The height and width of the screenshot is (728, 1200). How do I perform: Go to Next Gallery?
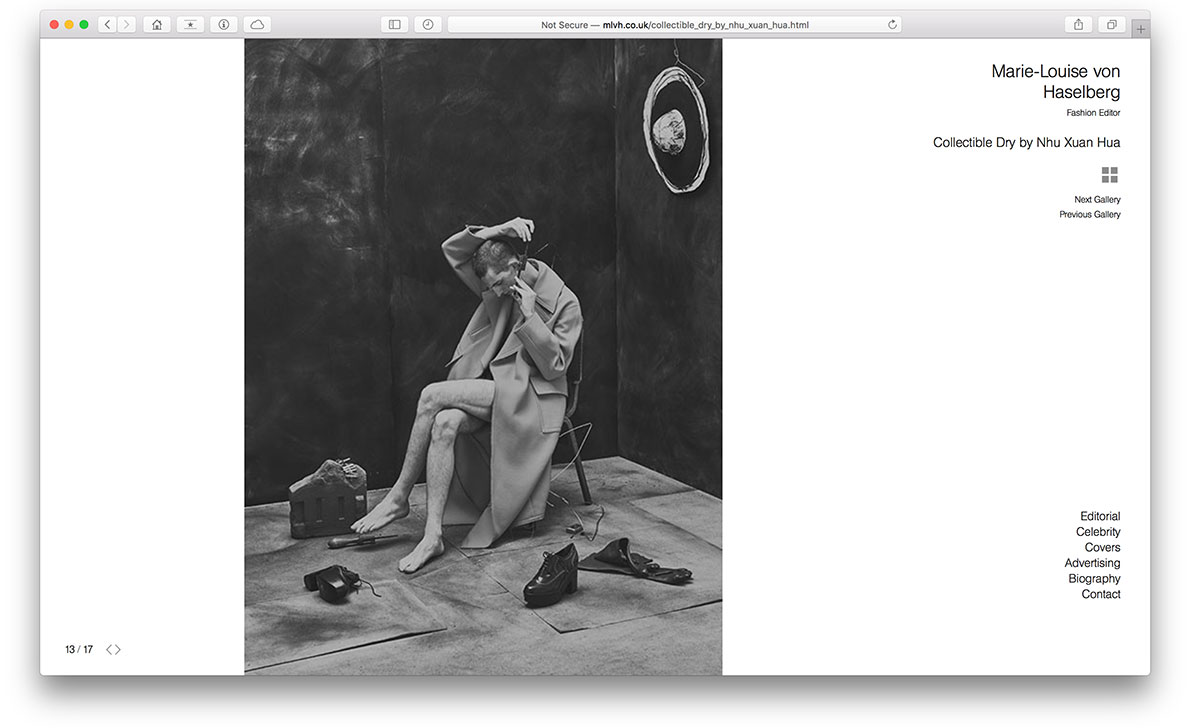pos(1097,199)
